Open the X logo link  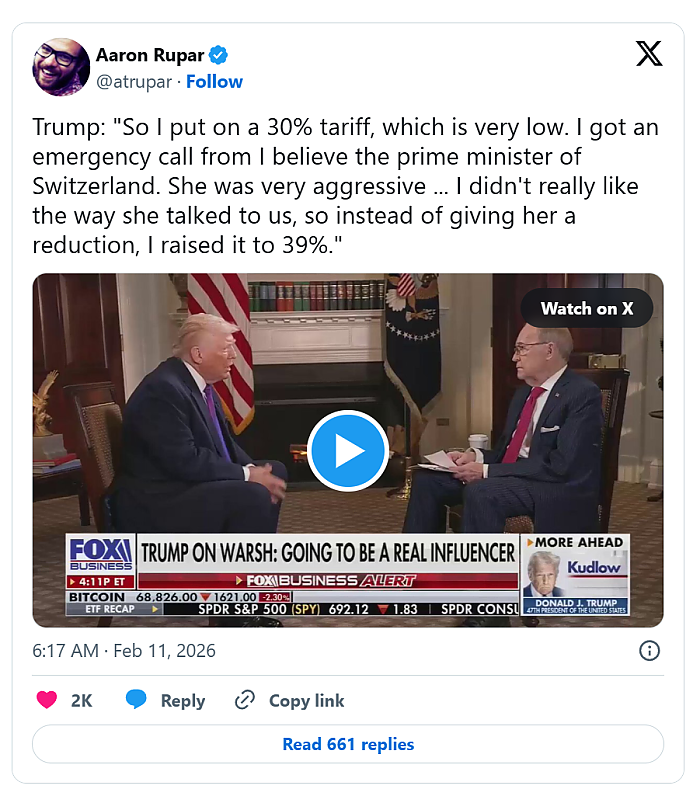(649, 55)
